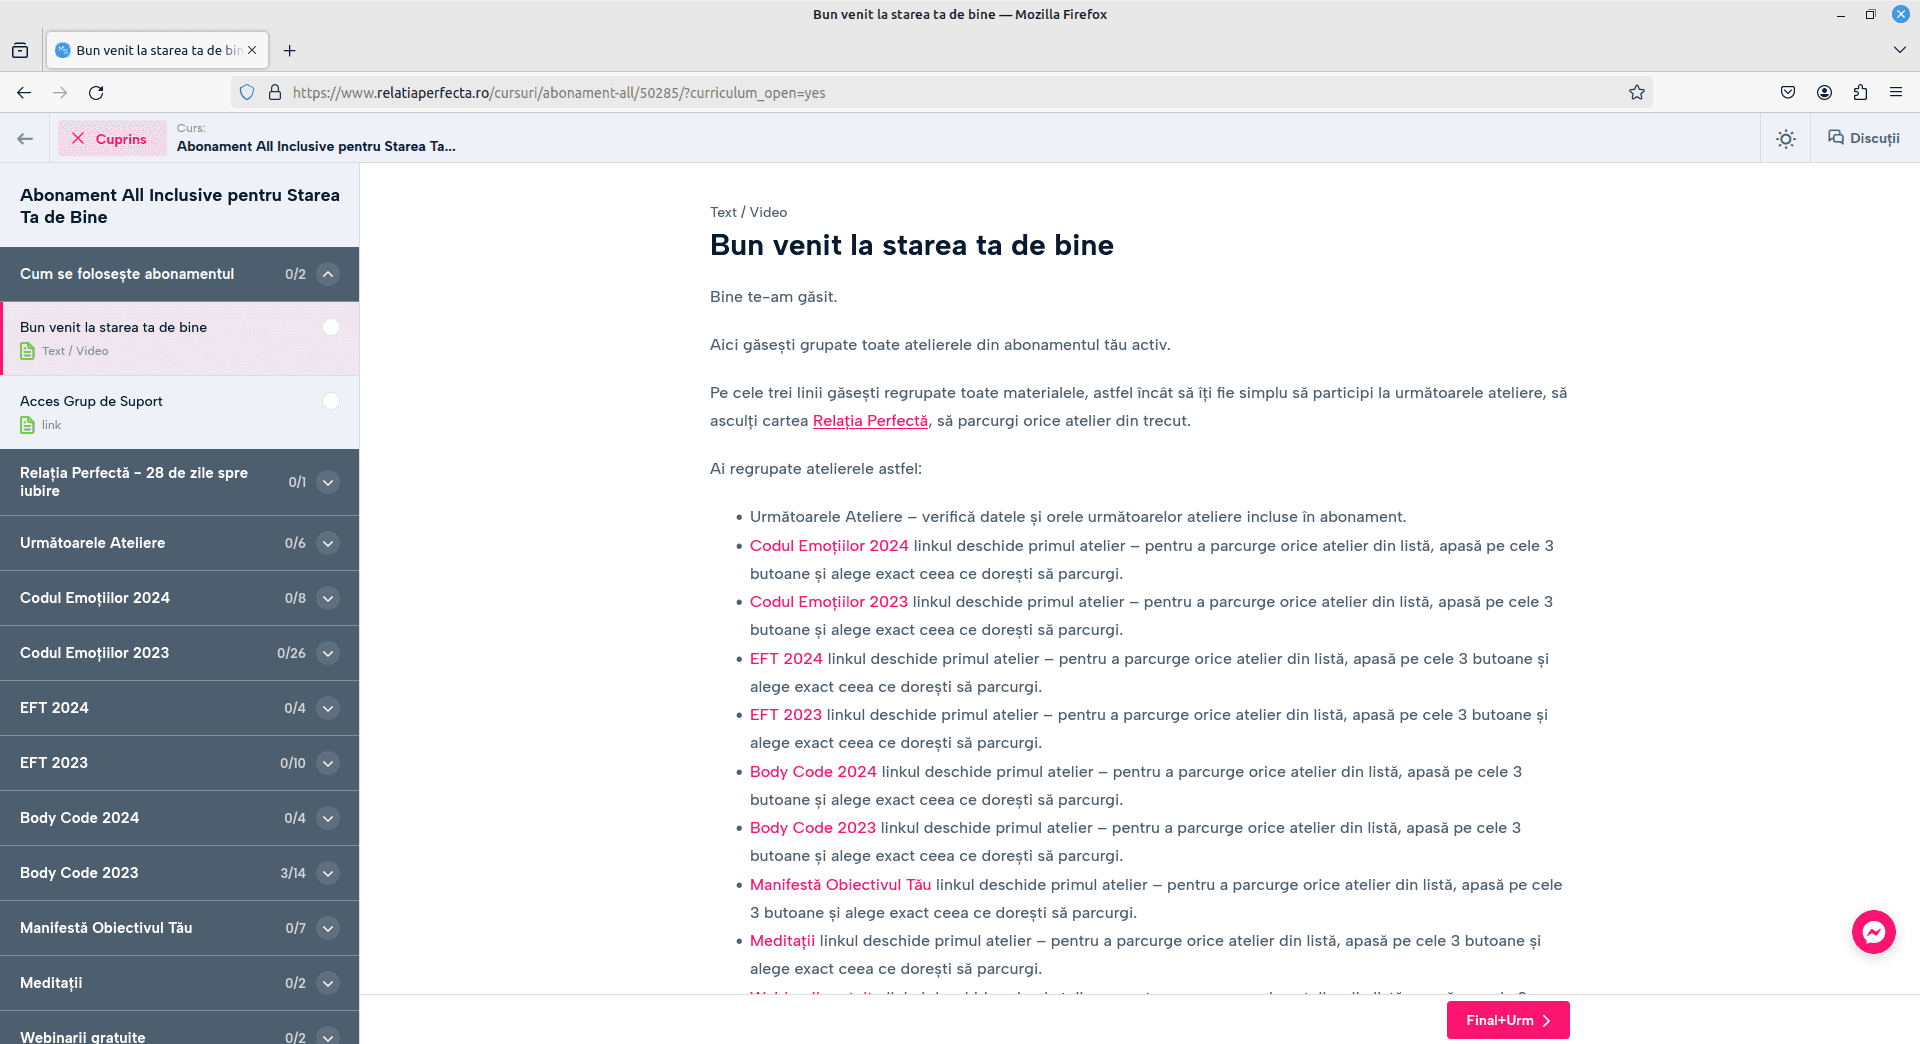Expand the Meditații section

[328, 983]
